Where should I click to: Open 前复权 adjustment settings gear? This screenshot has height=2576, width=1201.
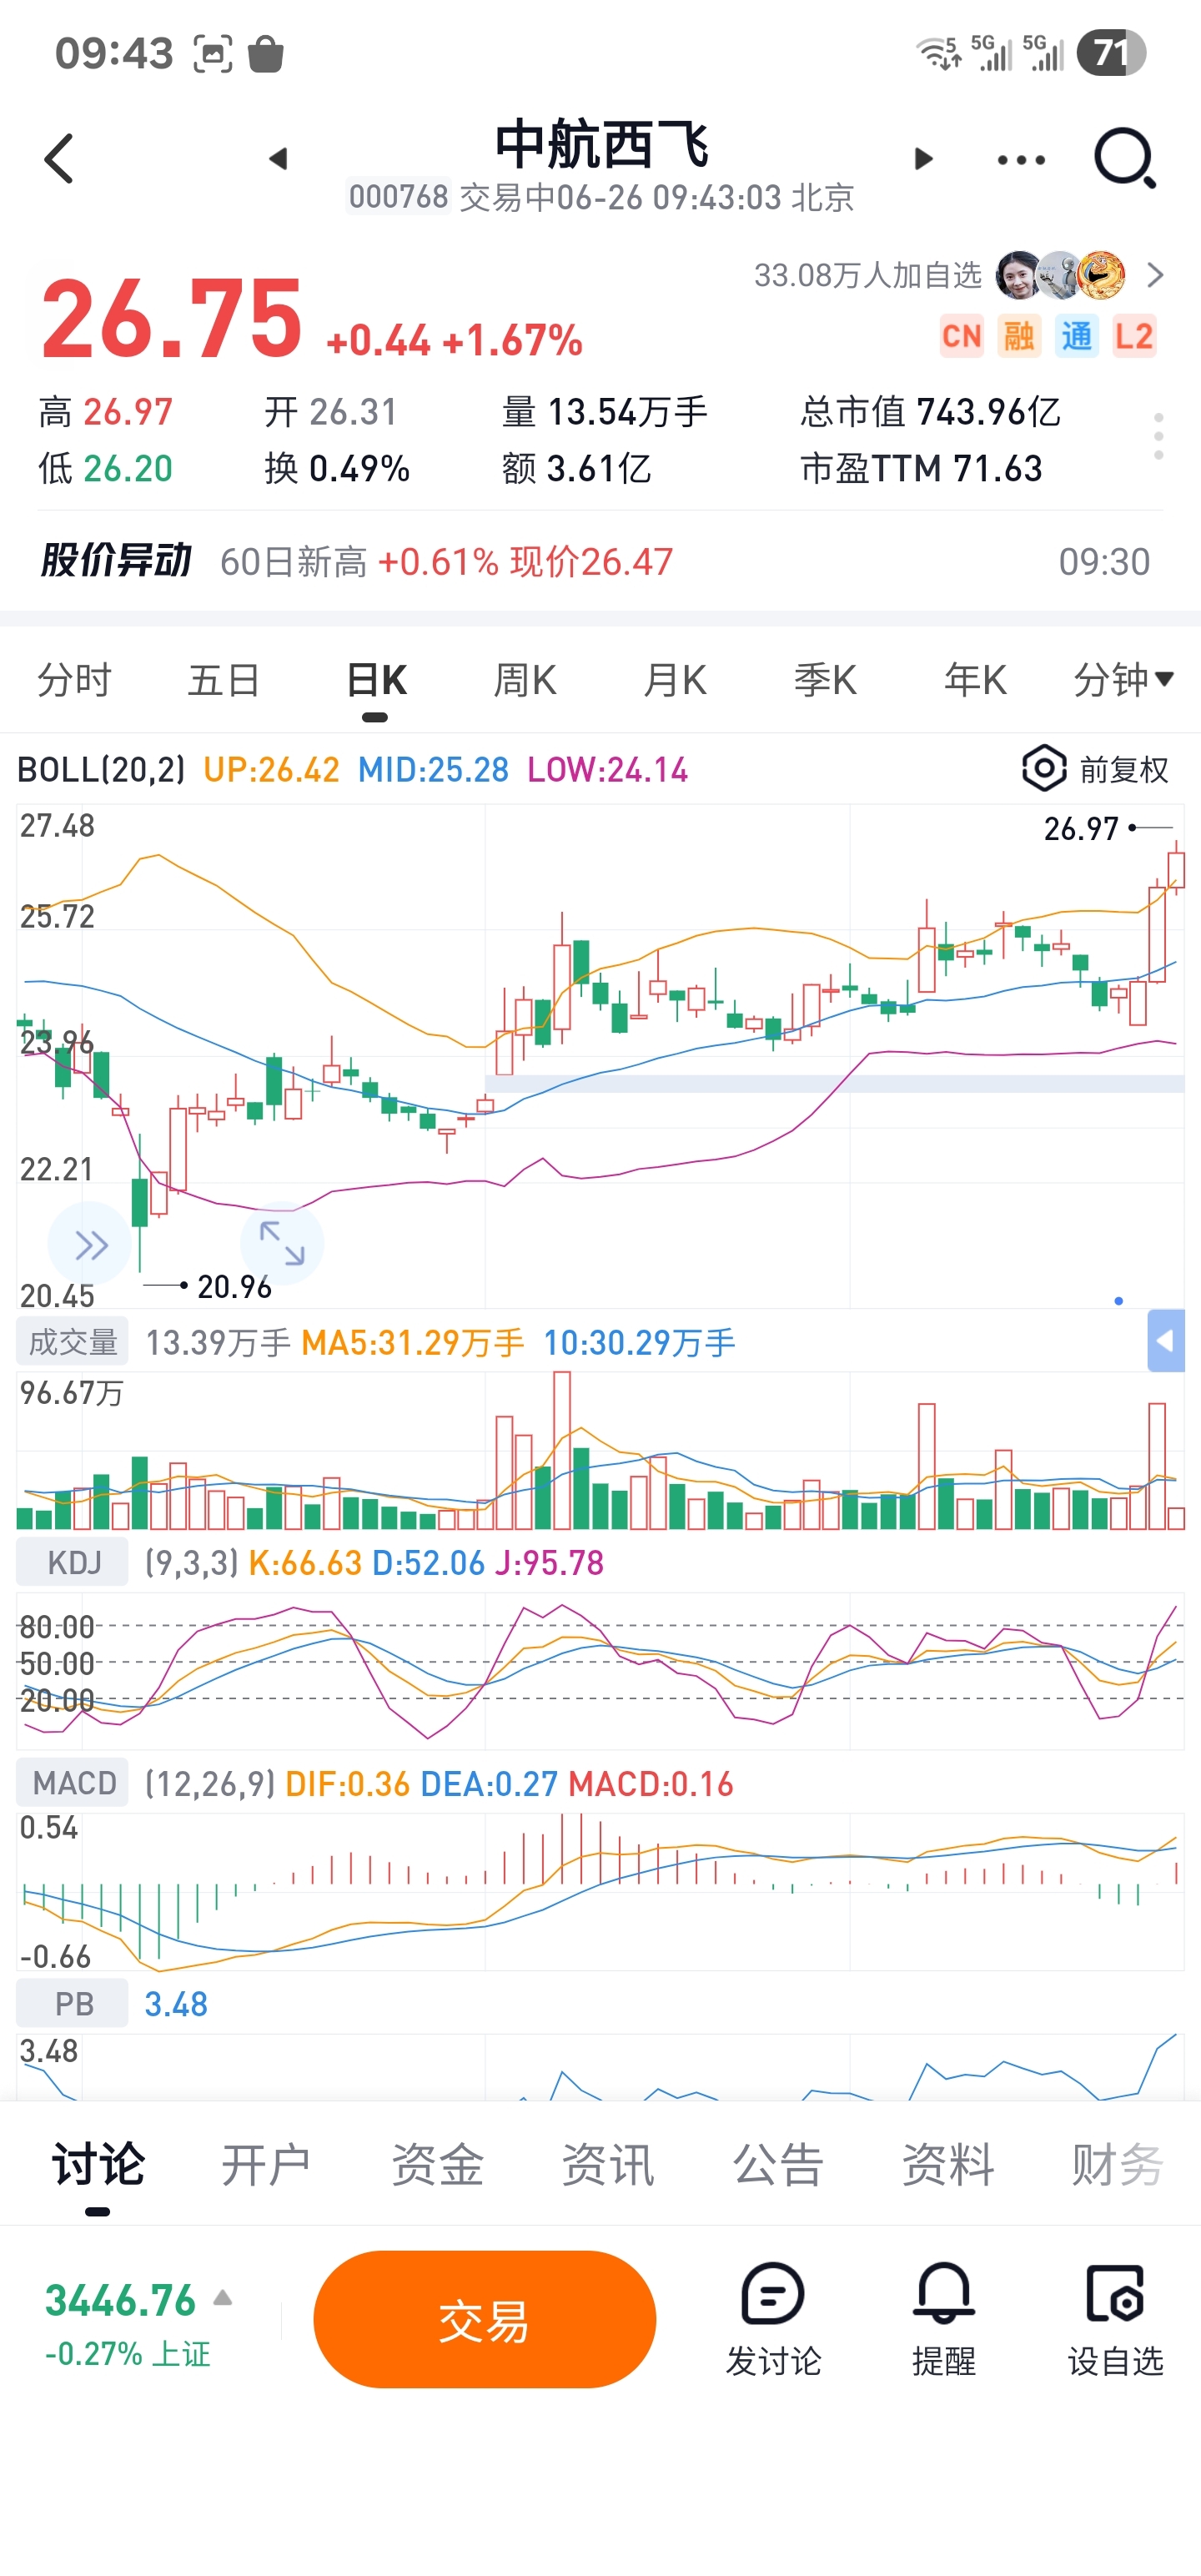(1095, 769)
